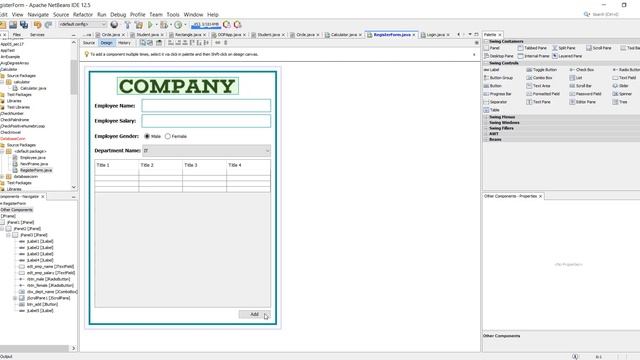Screen dimensions: 640x360
Task: Select Spinner in the Palette
Action: point(622,94)
